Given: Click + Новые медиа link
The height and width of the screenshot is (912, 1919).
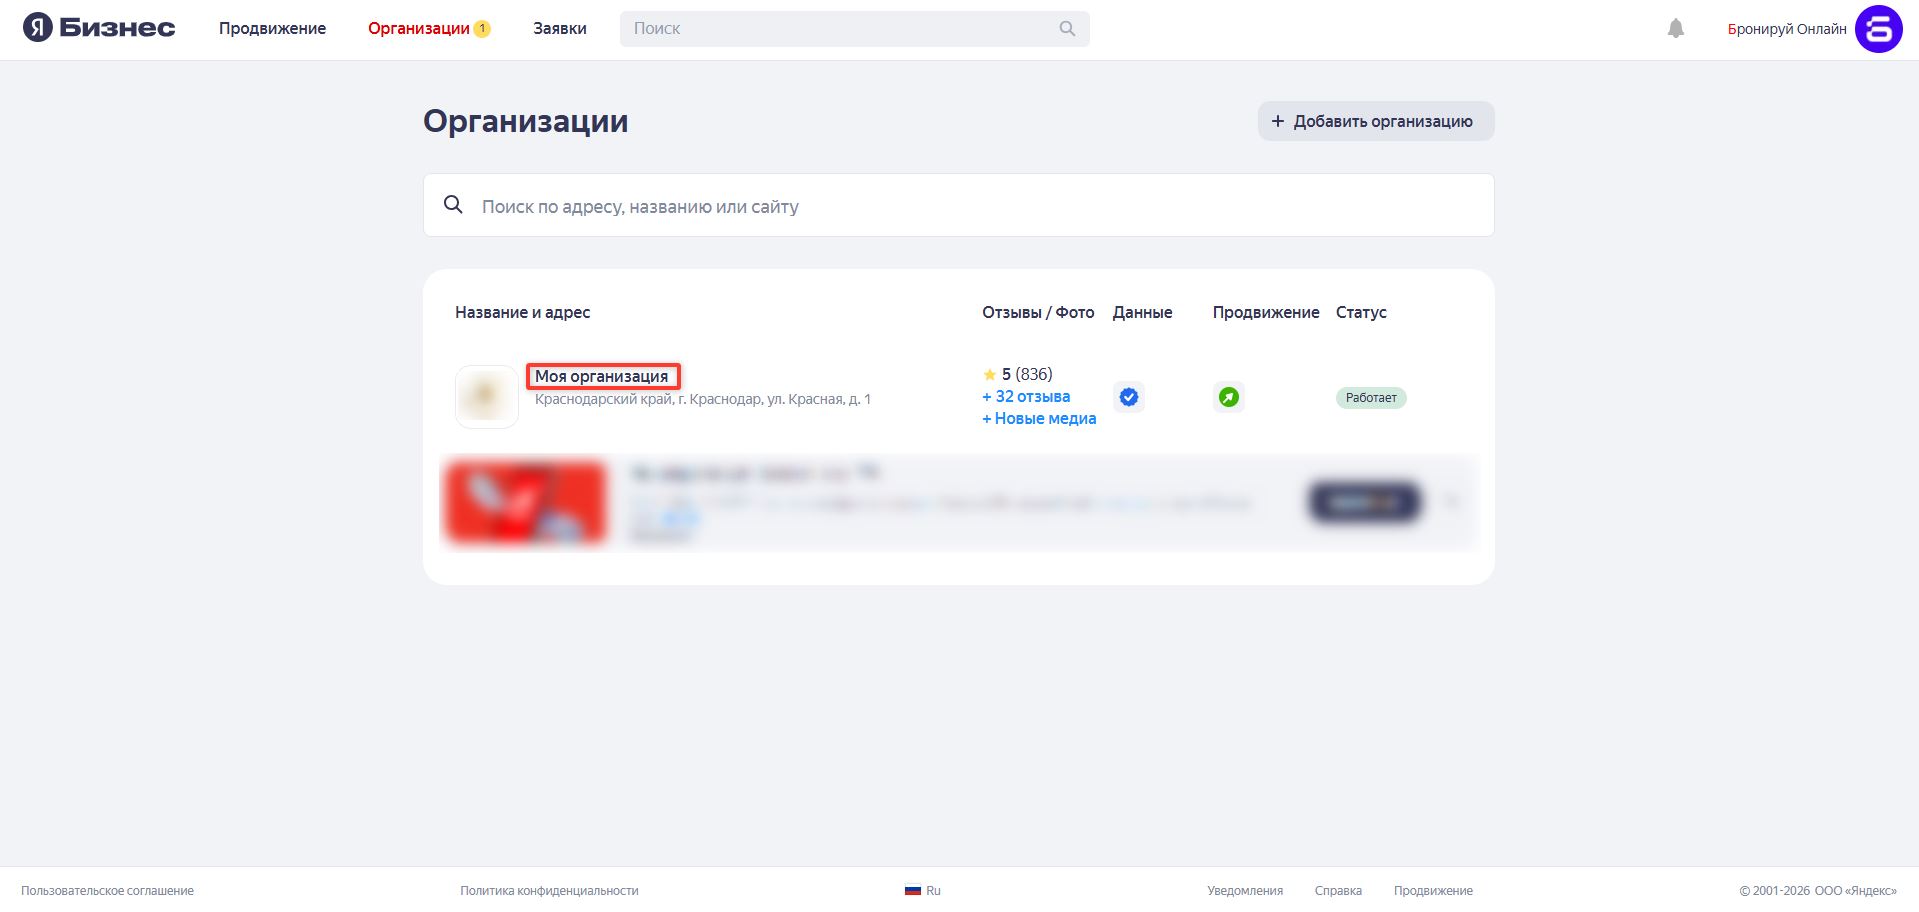Looking at the screenshot, I should pos(1039,419).
